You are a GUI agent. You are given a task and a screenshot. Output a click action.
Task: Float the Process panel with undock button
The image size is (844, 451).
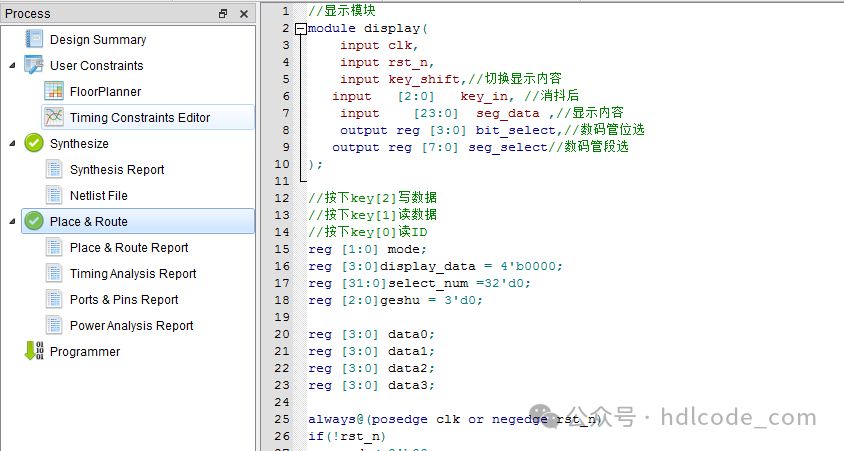point(223,14)
